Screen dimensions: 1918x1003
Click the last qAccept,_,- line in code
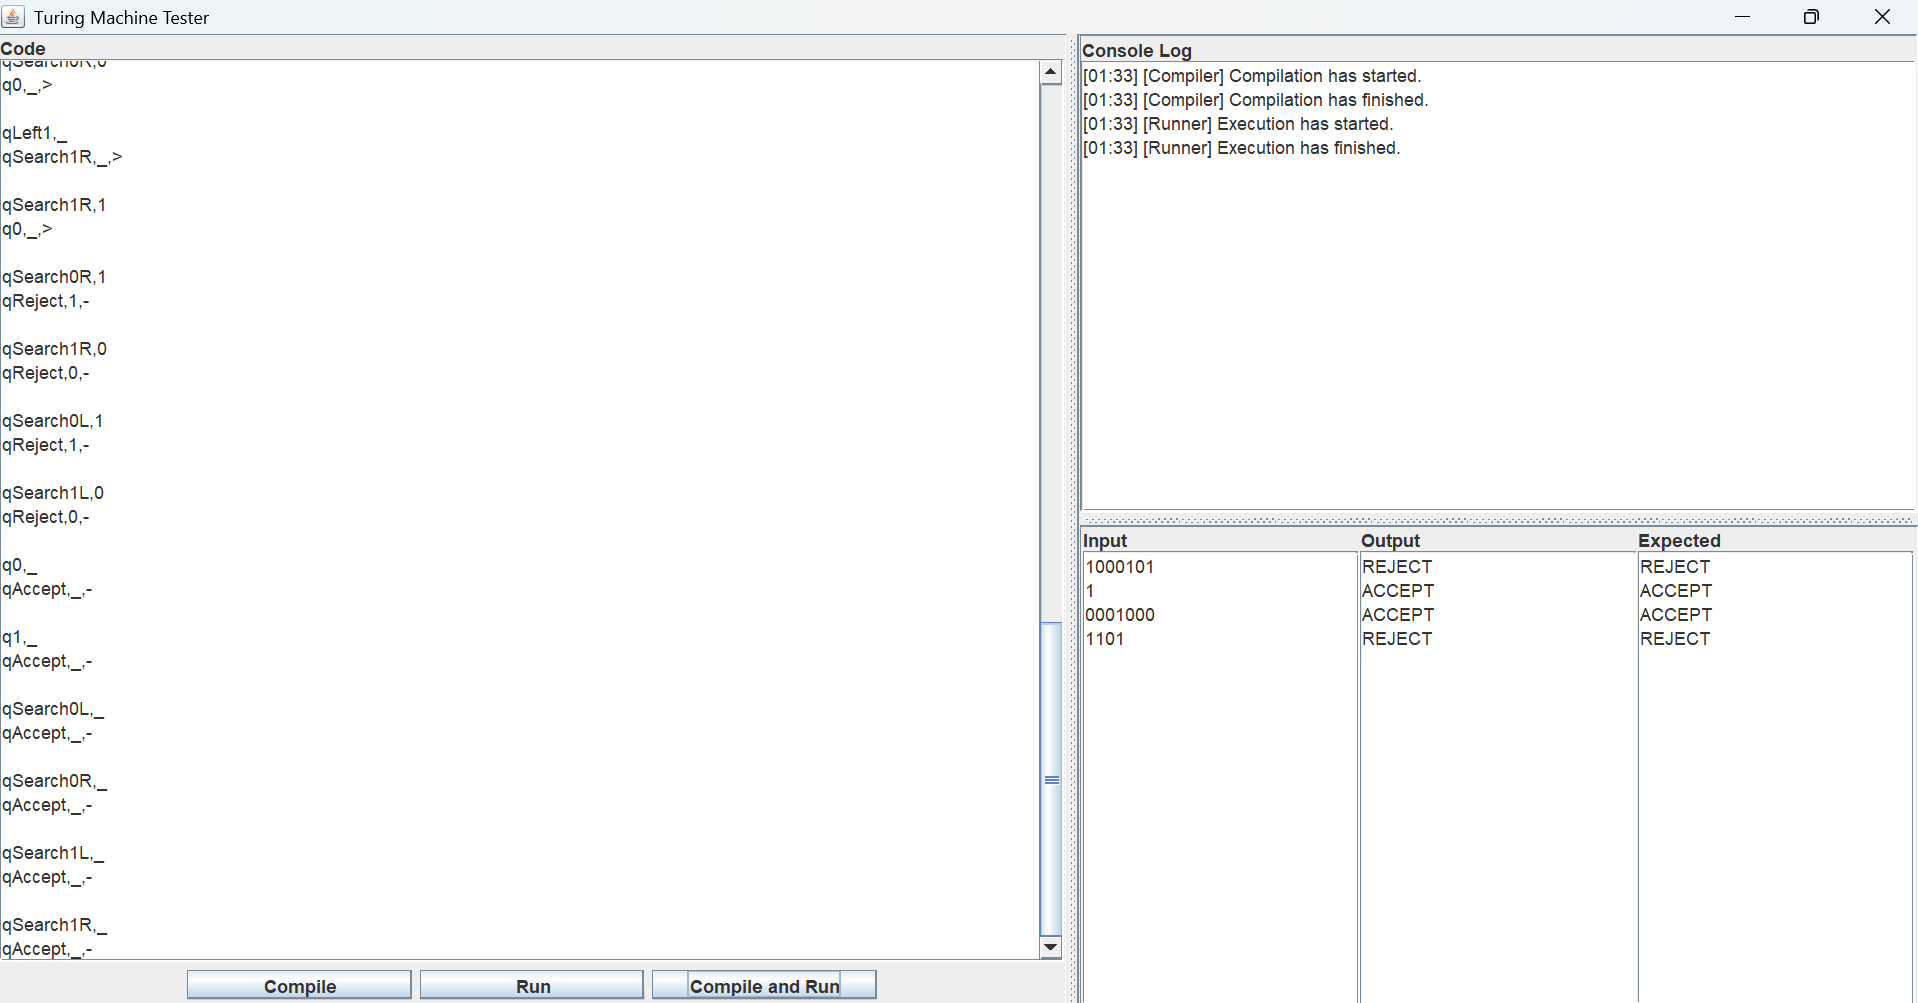47,949
